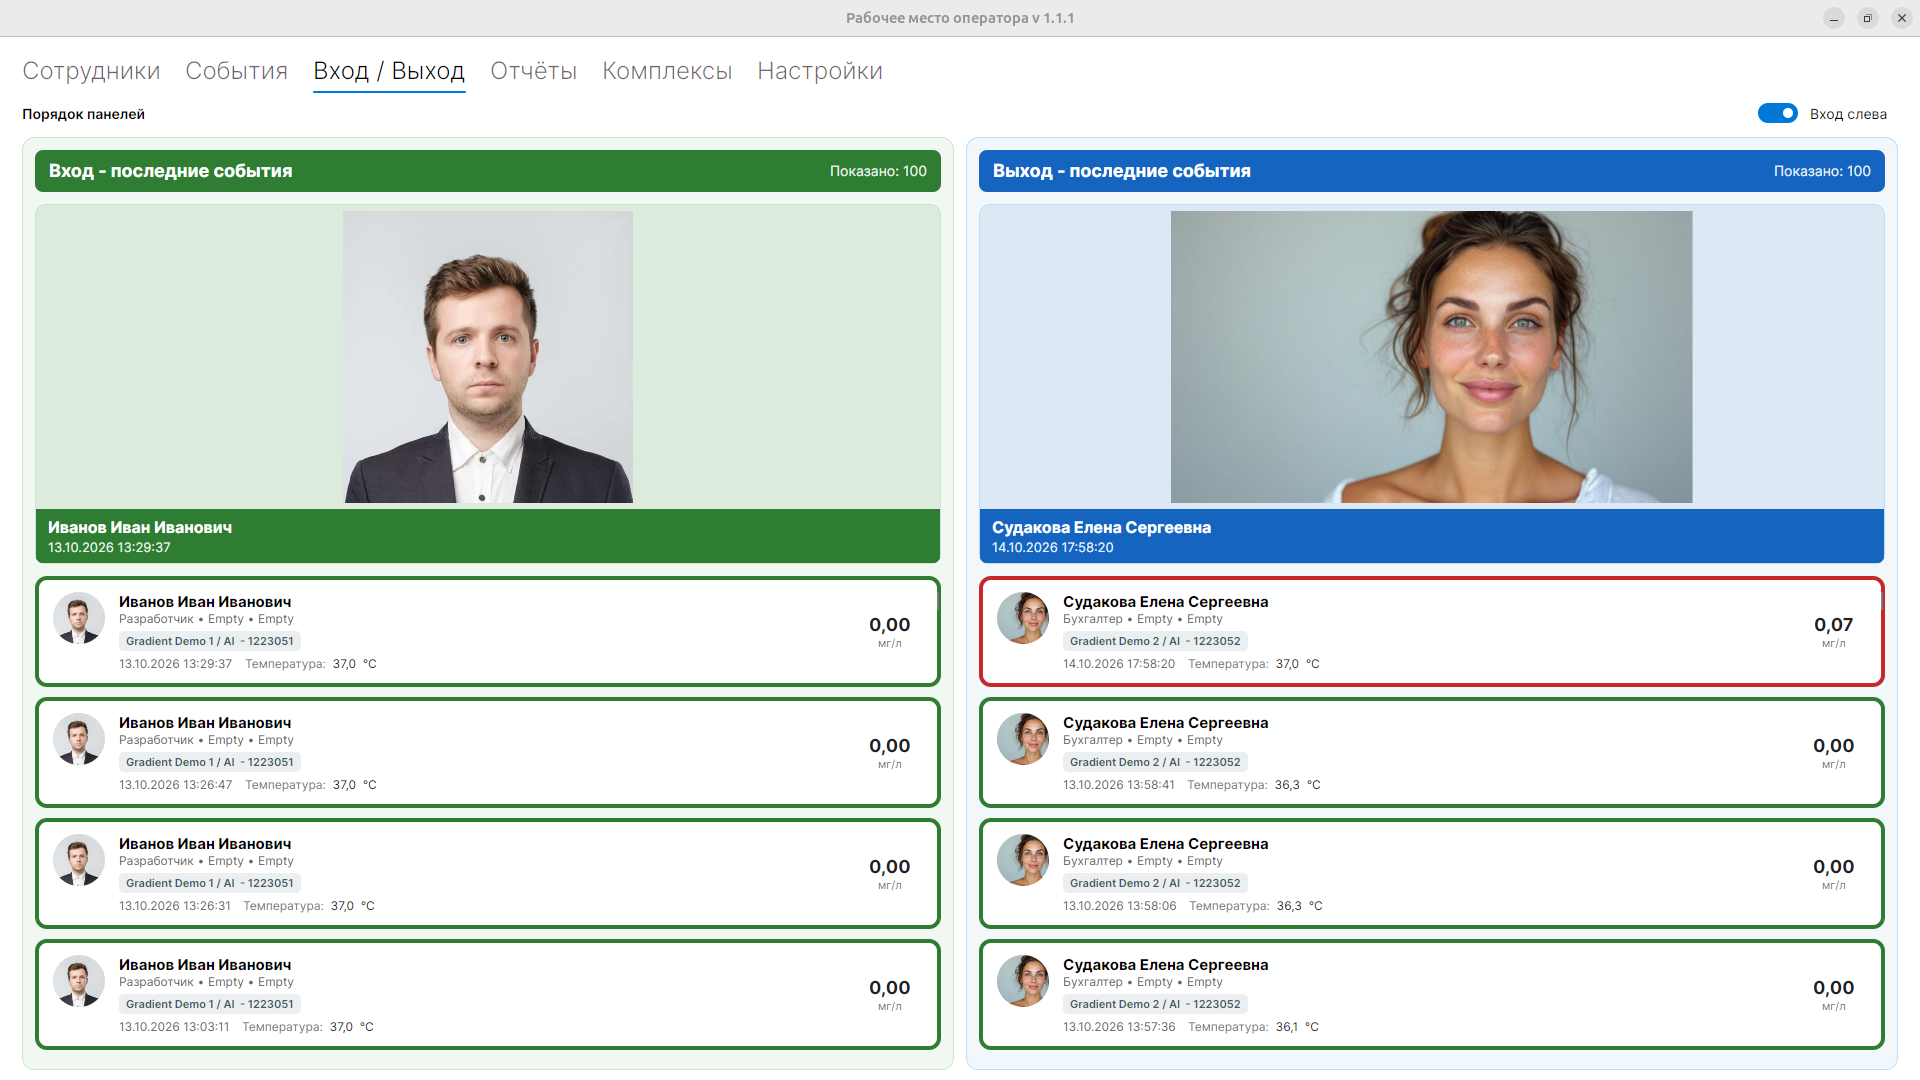Click temperature 36,3 °C in 13:58:41 event
This screenshot has height=1080, width=1920.
coord(1298,785)
